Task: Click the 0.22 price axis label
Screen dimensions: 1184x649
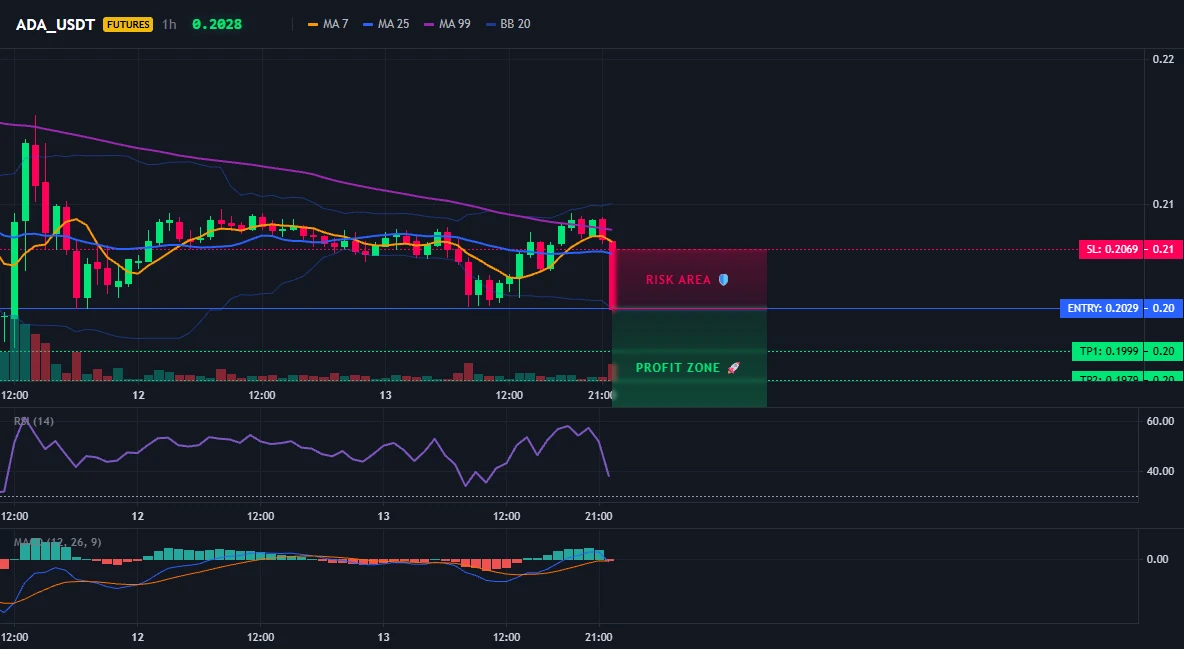Action: 1163,59
